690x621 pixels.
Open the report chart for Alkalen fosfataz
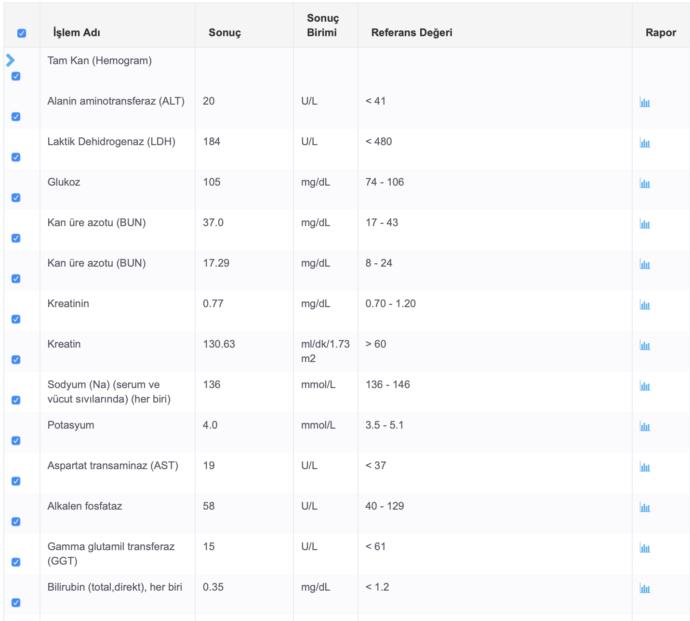(645, 507)
